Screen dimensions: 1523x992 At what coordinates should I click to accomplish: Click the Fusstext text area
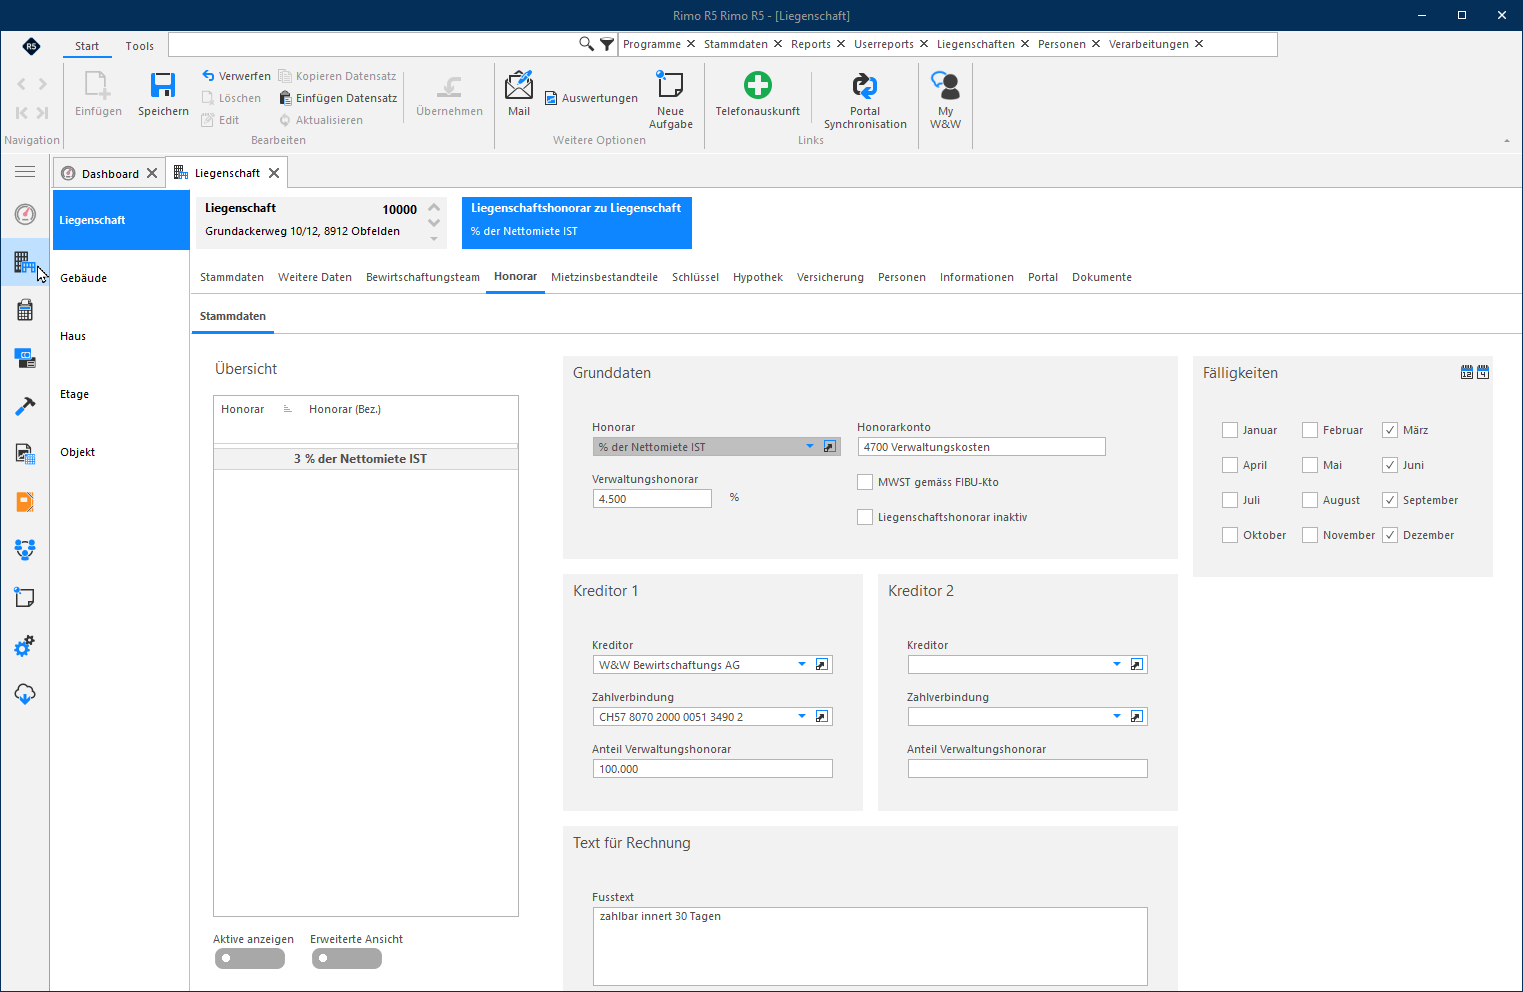pos(870,946)
